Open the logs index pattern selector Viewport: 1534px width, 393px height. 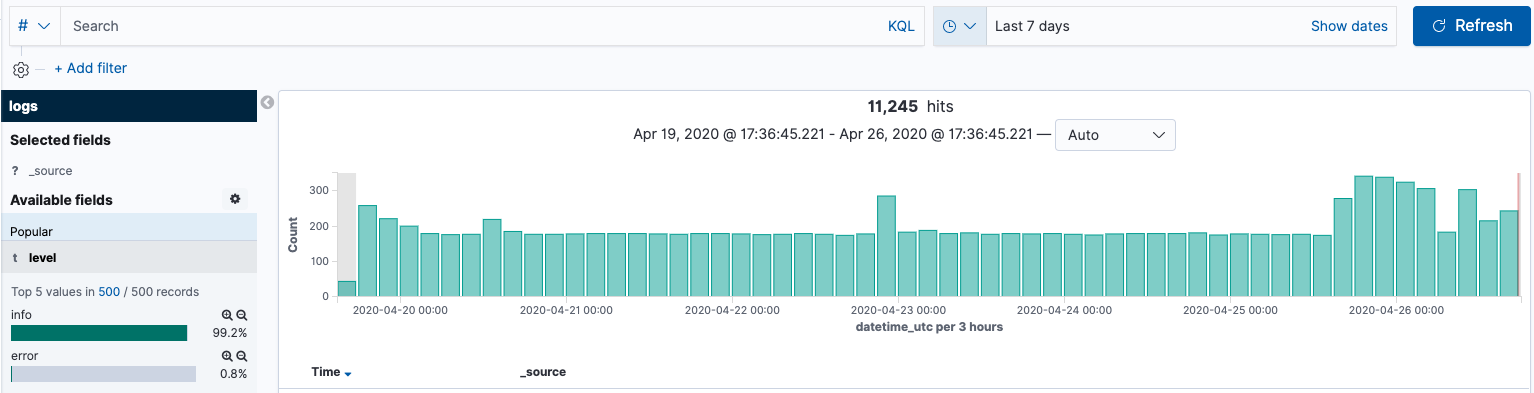(x=128, y=106)
